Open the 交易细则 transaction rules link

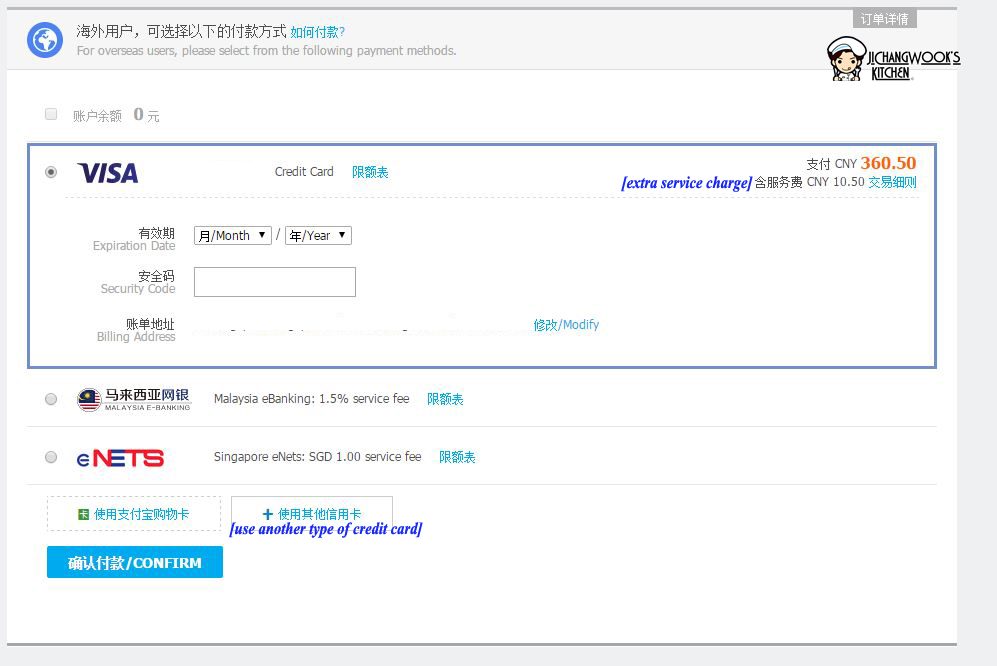click(x=892, y=182)
